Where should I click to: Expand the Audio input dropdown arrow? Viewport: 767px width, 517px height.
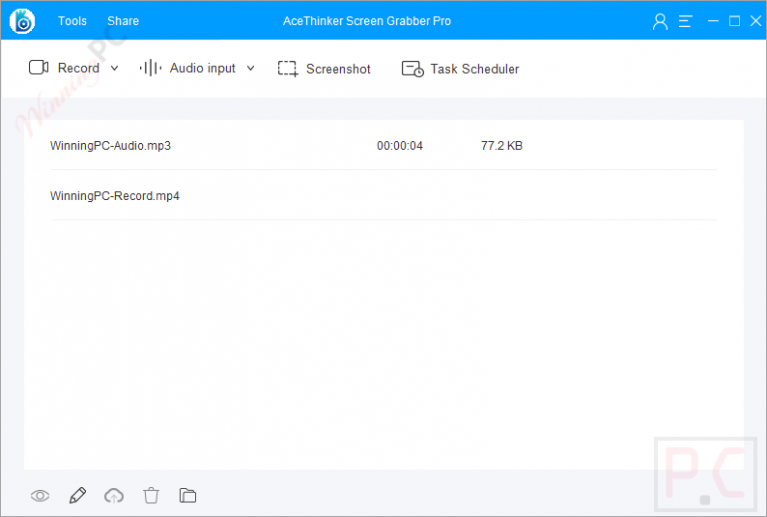250,68
